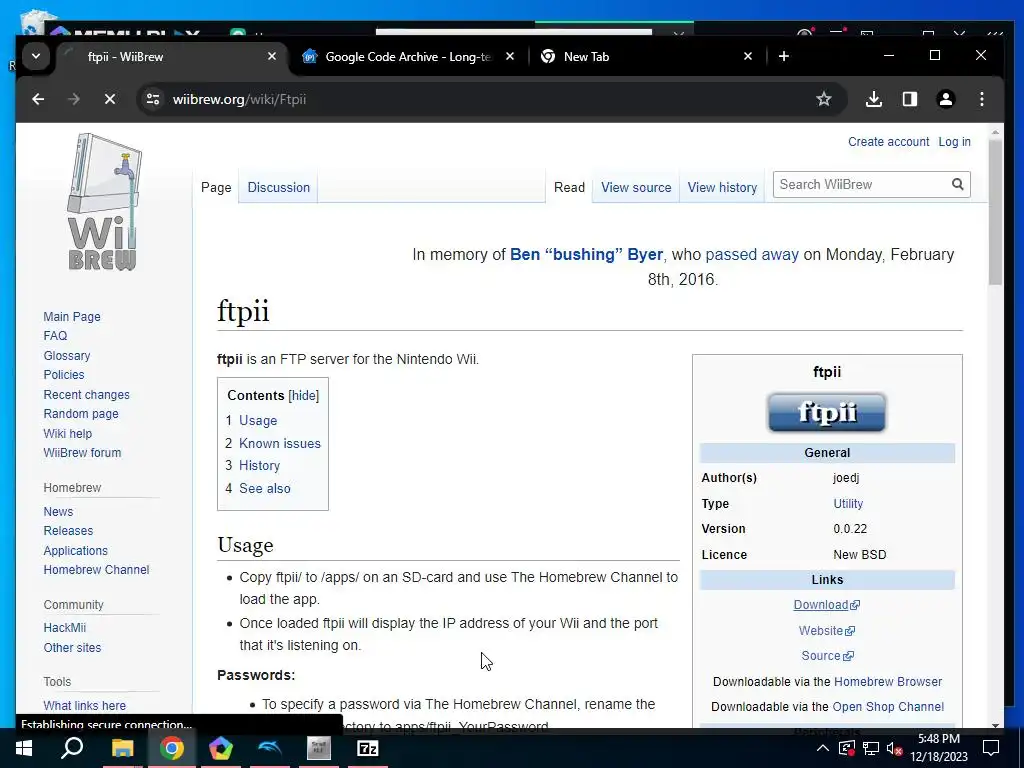Open the Chrome three-dot menu
This screenshot has width=1024, height=768.
pyautogui.click(x=982, y=99)
